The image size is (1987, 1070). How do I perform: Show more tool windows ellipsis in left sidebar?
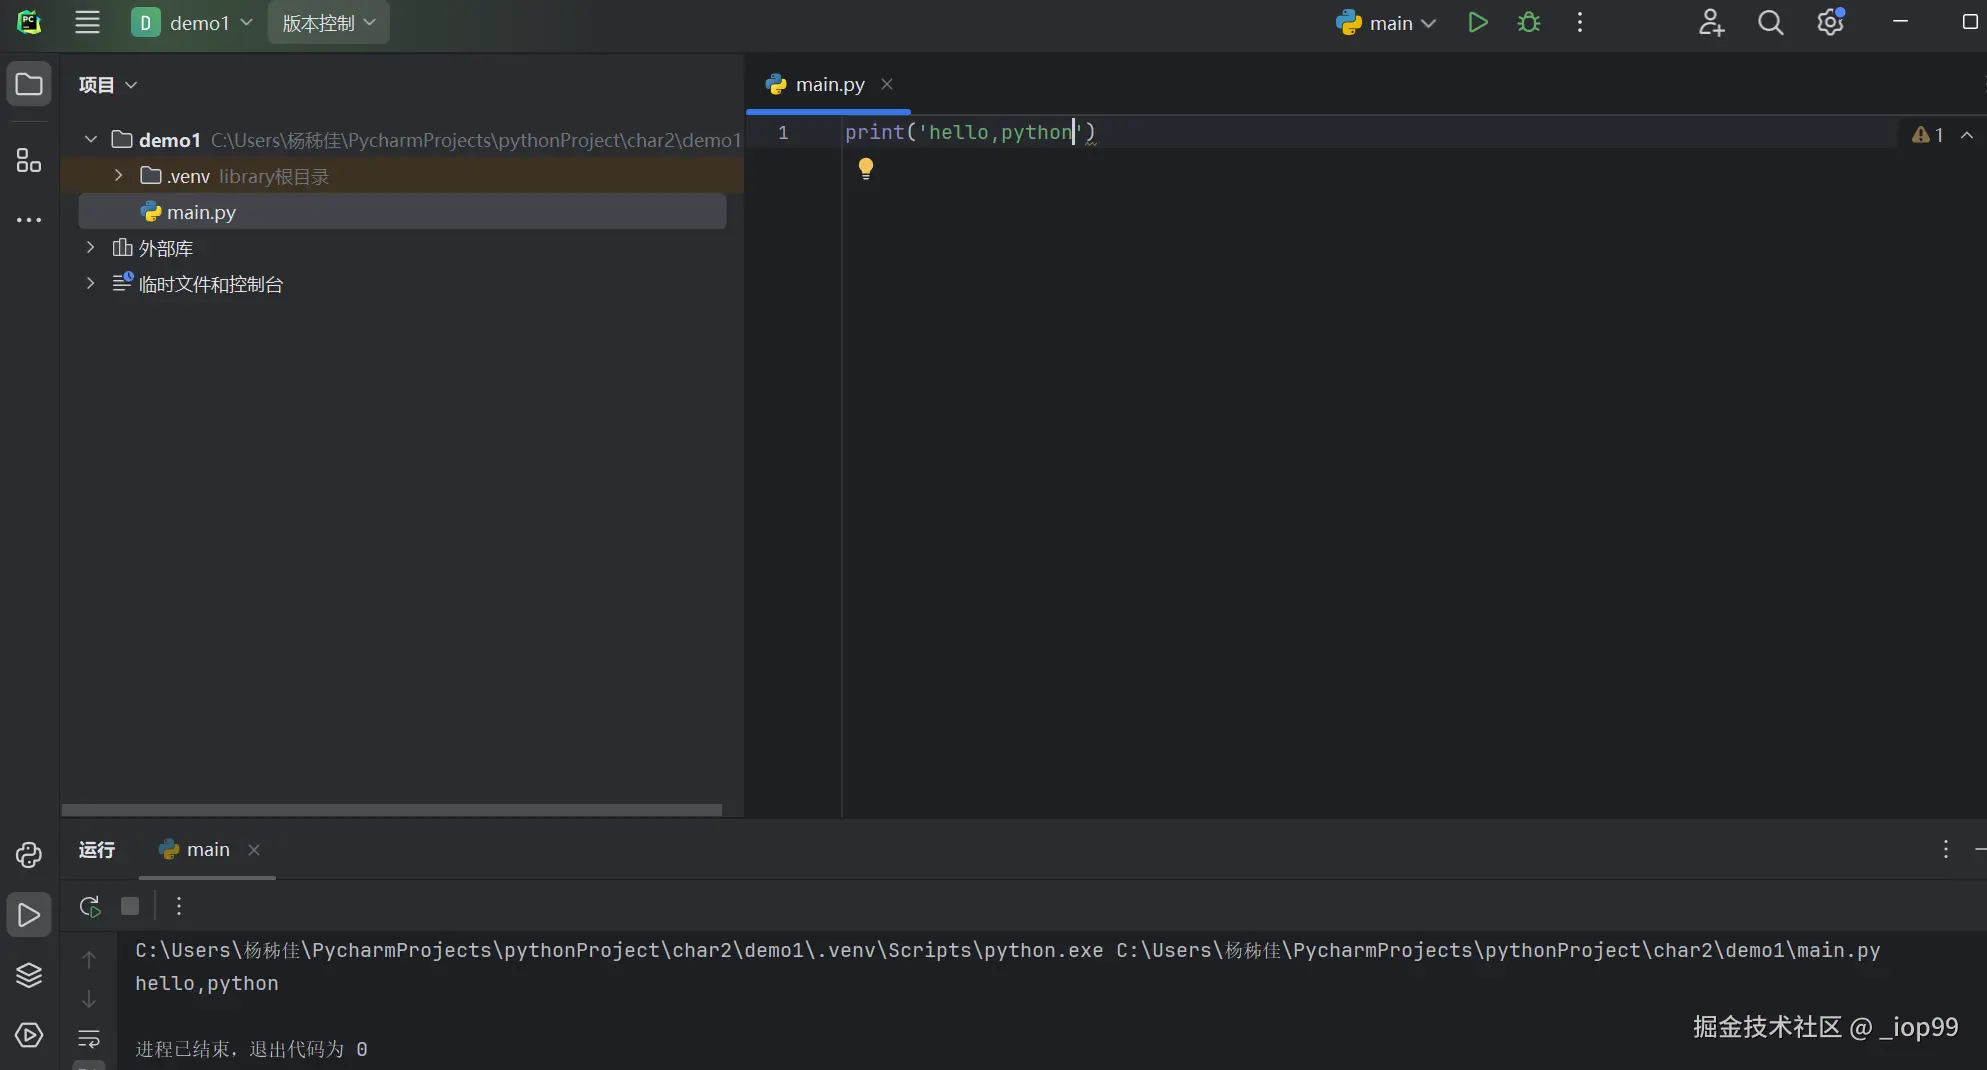(x=29, y=219)
